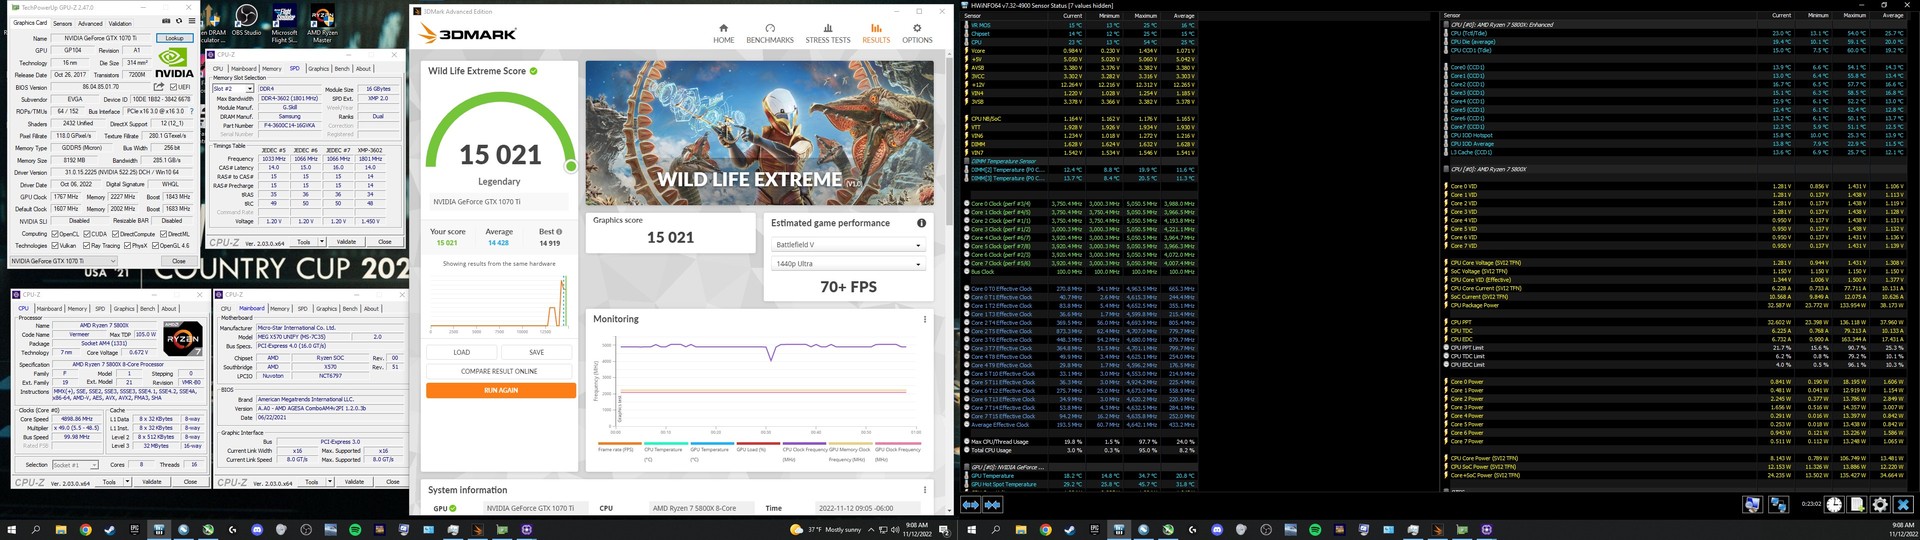The width and height of the screenshot is (1920, 540).
Task: Switch to the GPU-Z Advanced tab
Action: coord(90,23)
